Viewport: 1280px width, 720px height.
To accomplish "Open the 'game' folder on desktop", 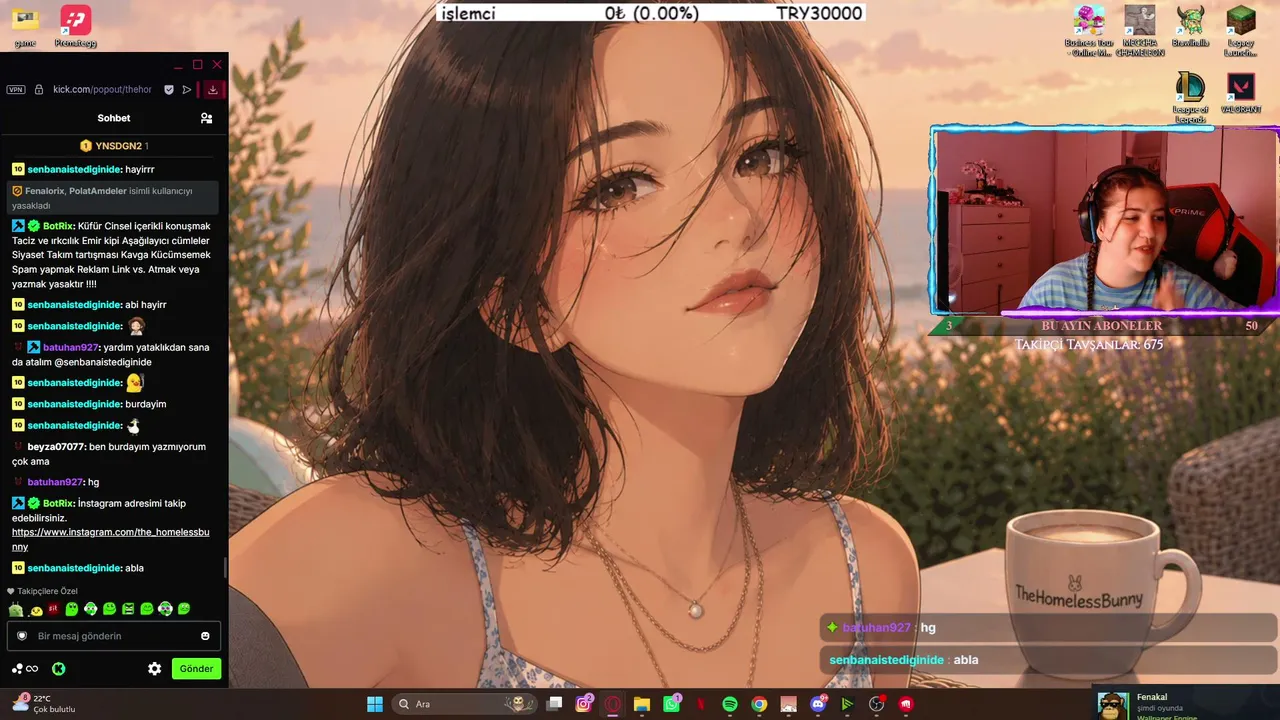I will 25,26.
